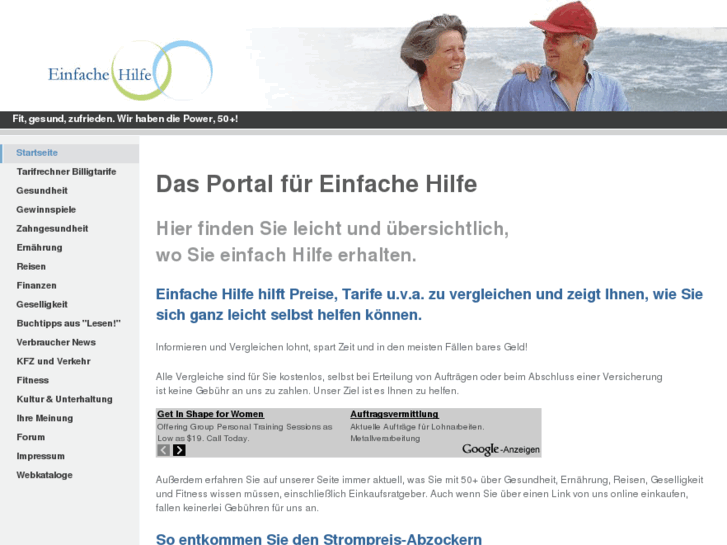Open Kultur & Unterhaltung

click(64, 399)
